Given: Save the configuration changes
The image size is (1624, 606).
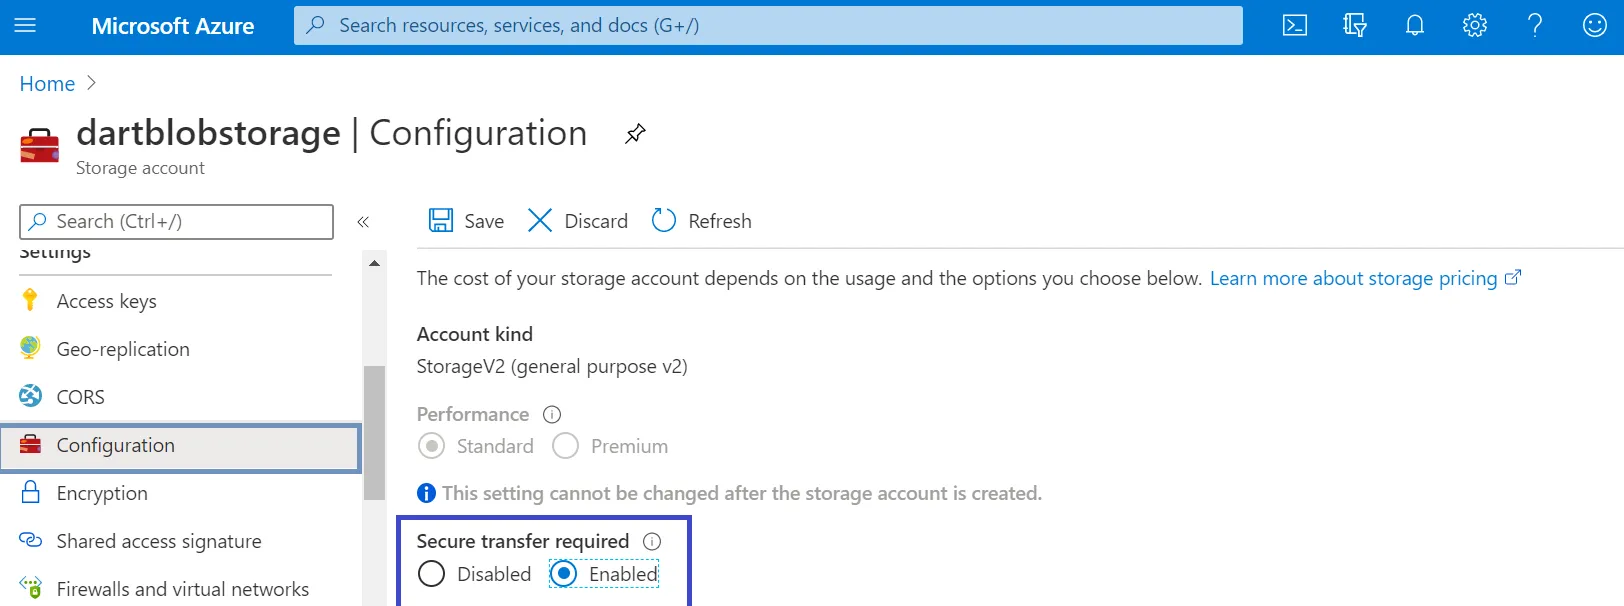Looking at the screenshot, I should (x=466, y=221).
